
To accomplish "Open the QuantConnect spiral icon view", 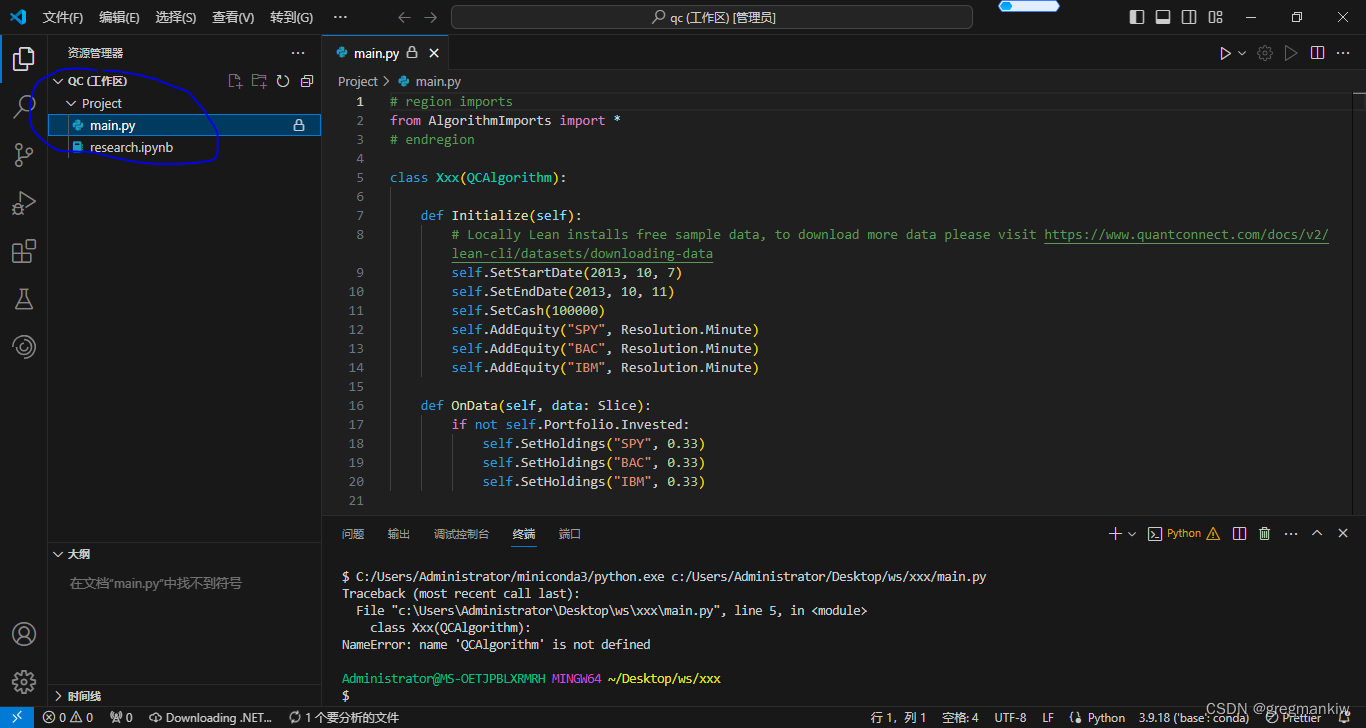I will click(24, 347).
